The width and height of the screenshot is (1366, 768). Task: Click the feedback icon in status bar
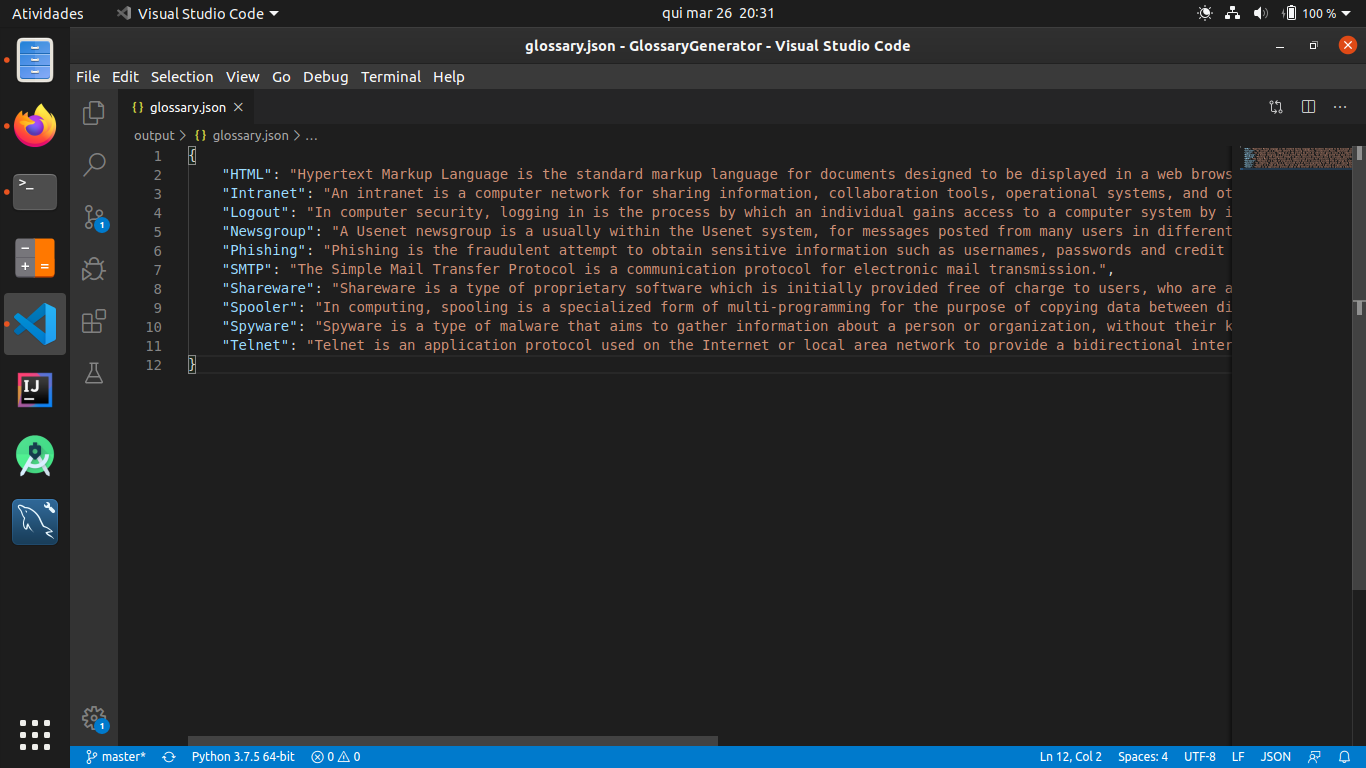1314,757
